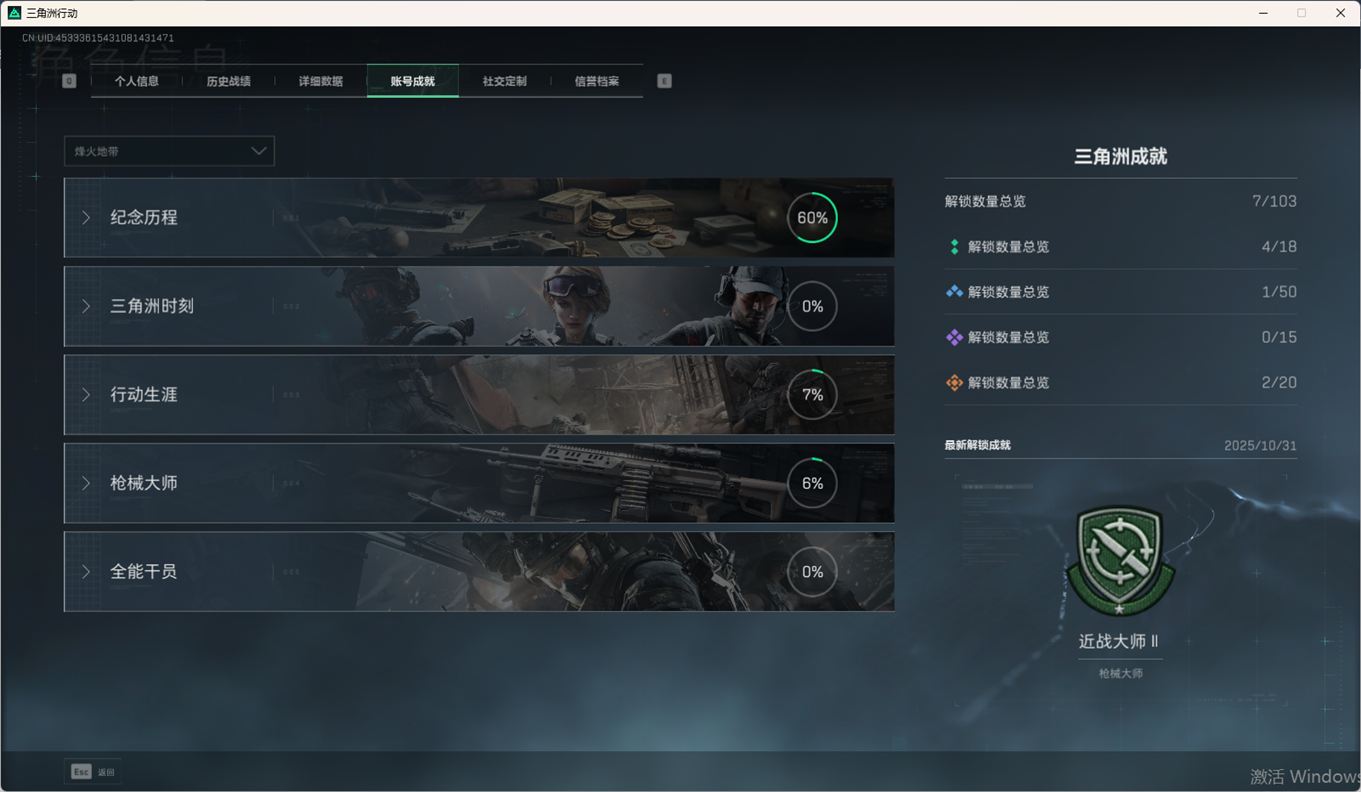1361x792 pixels.
Task: Go to the 详细数据 tab
Action: (x=320, y=81)
